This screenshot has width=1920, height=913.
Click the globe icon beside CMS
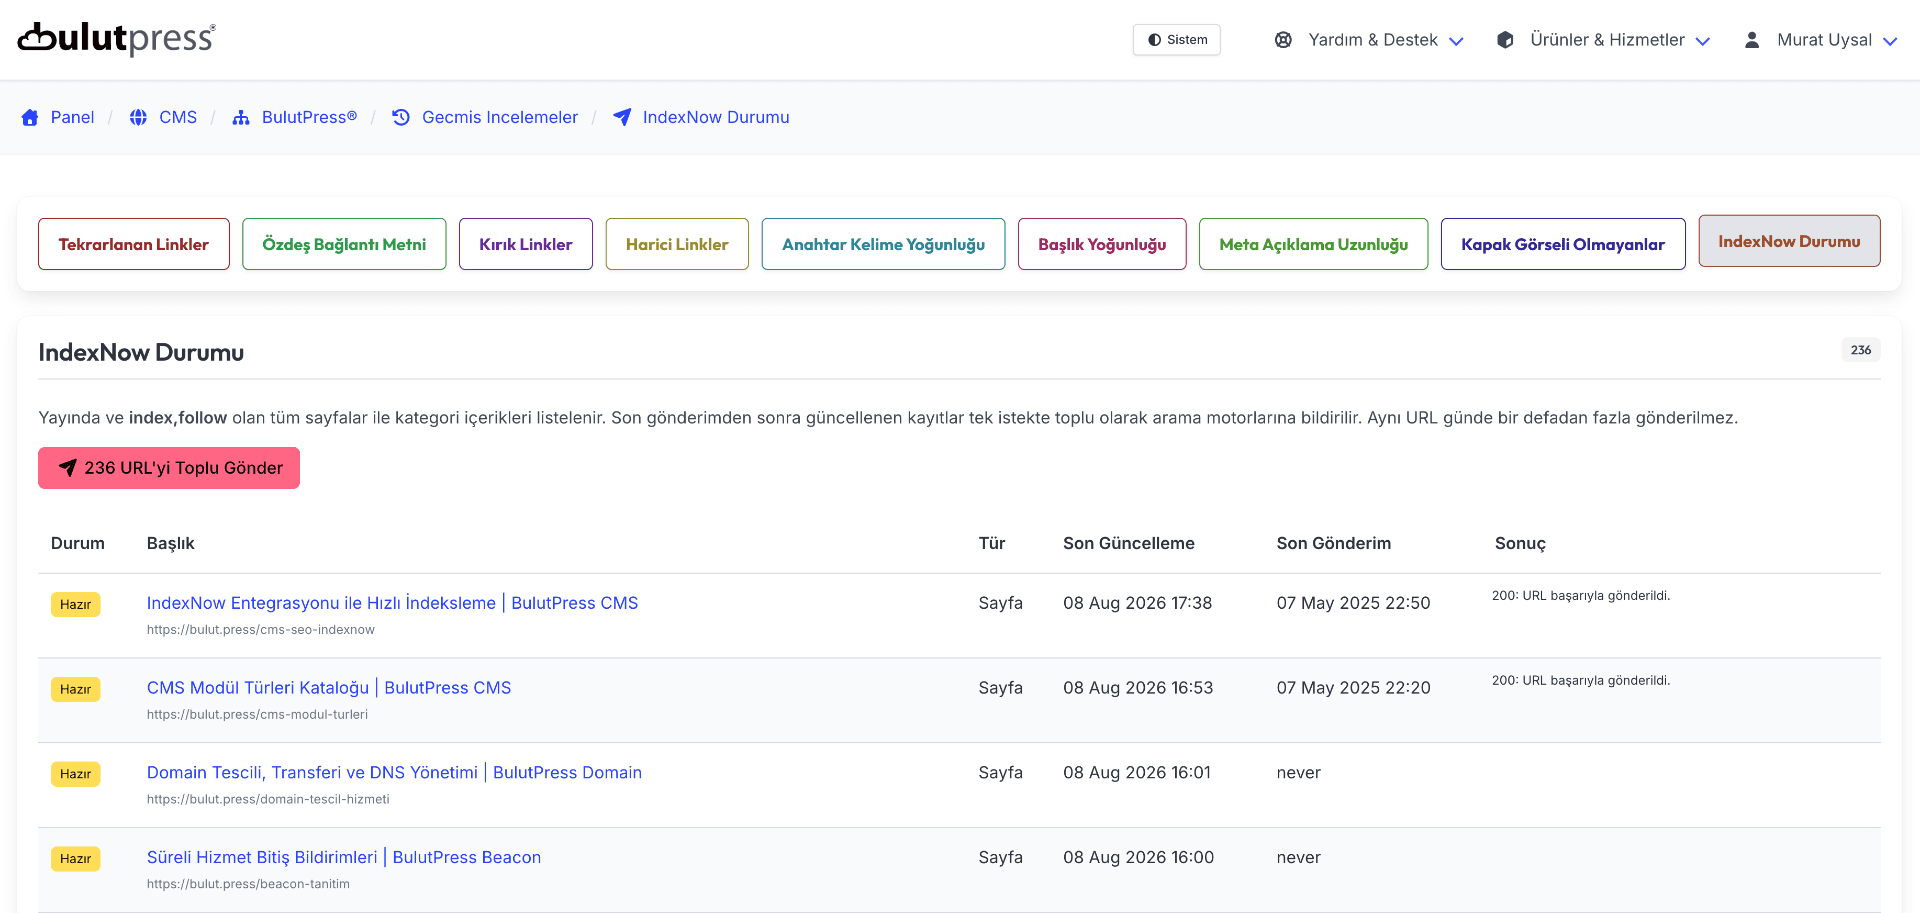pyautogui.click(x=138, y=118)
